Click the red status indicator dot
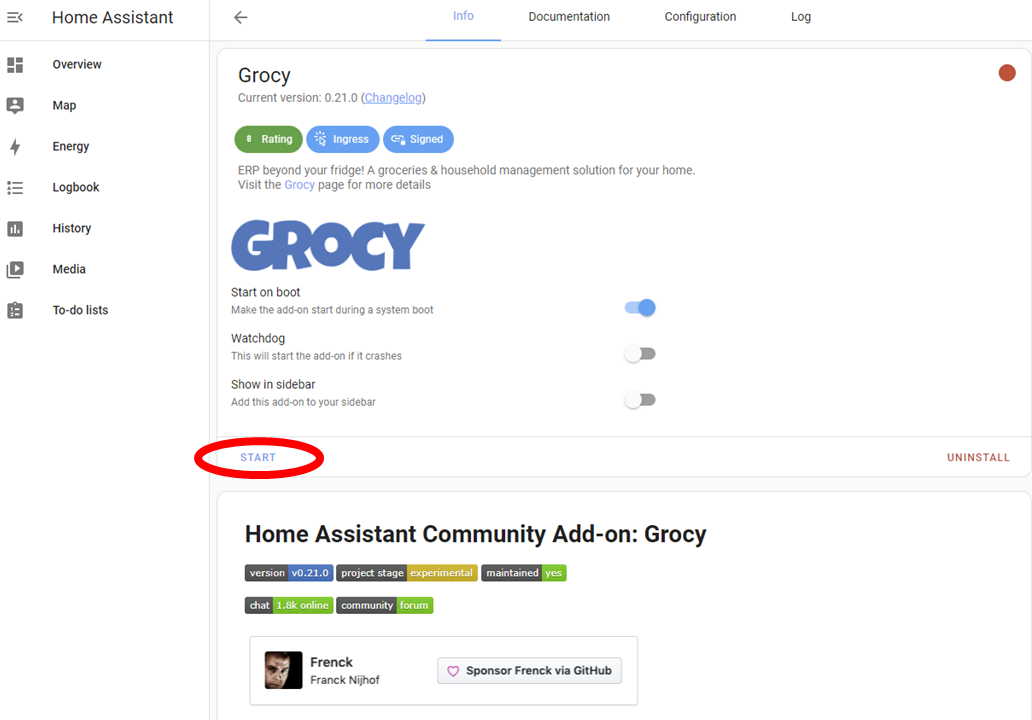Image resolution: width=1032 pixels, height=720 pixels. point(1006,72)
